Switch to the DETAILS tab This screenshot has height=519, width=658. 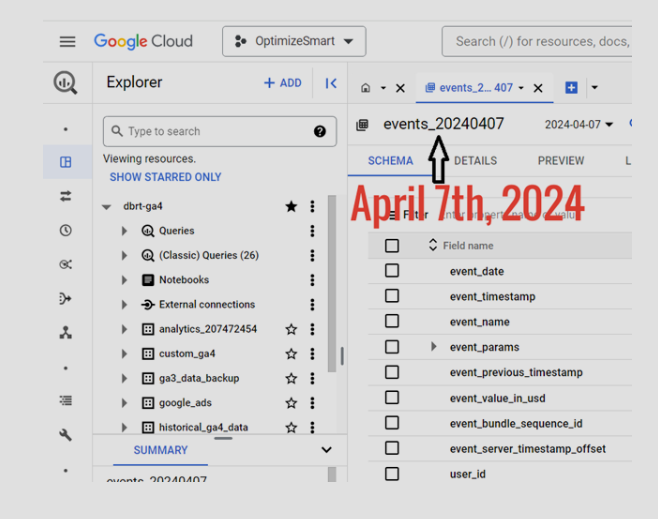[475, 161]
